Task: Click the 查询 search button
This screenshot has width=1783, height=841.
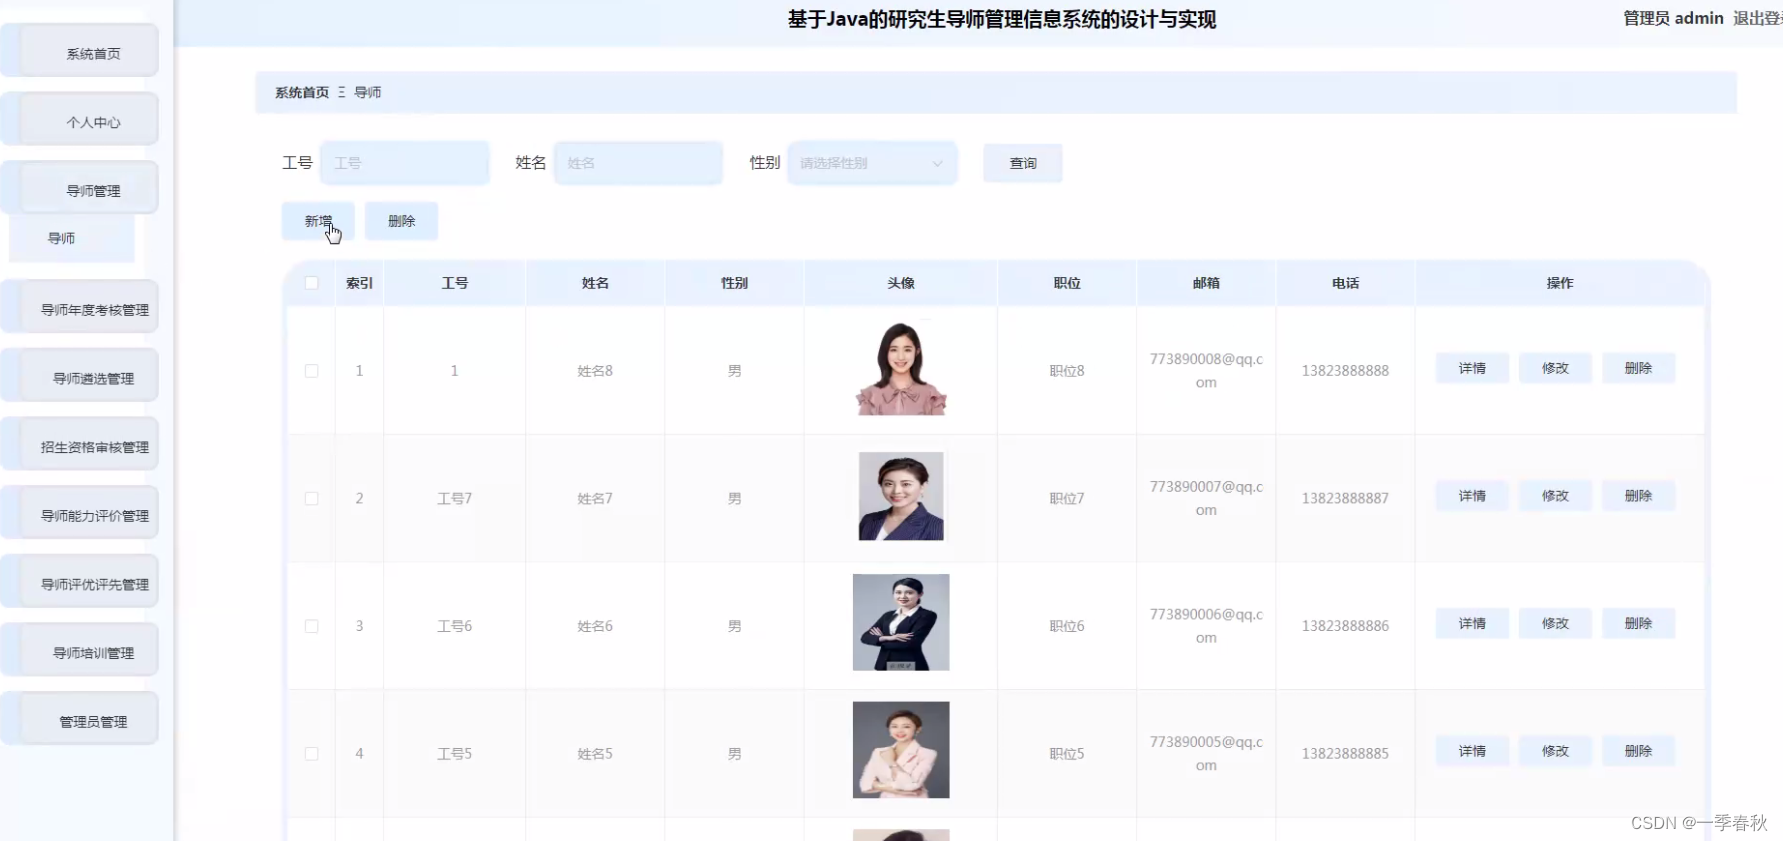Action: [1022, 163]
